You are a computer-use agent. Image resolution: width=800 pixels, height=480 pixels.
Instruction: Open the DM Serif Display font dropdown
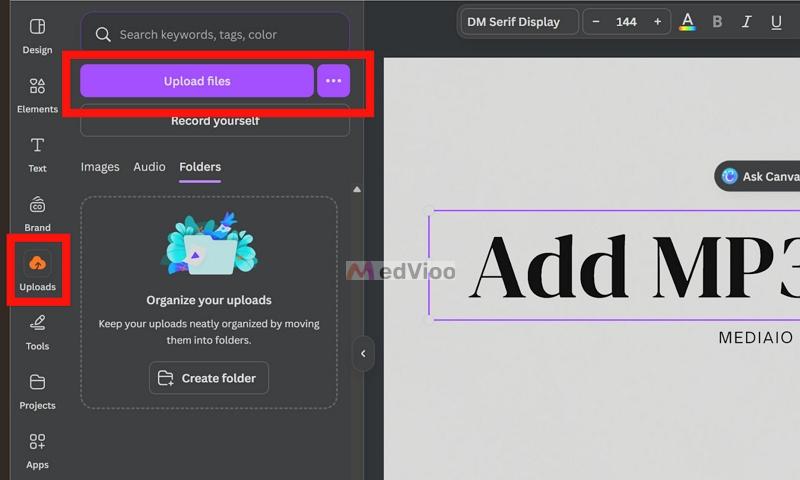[520, 22]
